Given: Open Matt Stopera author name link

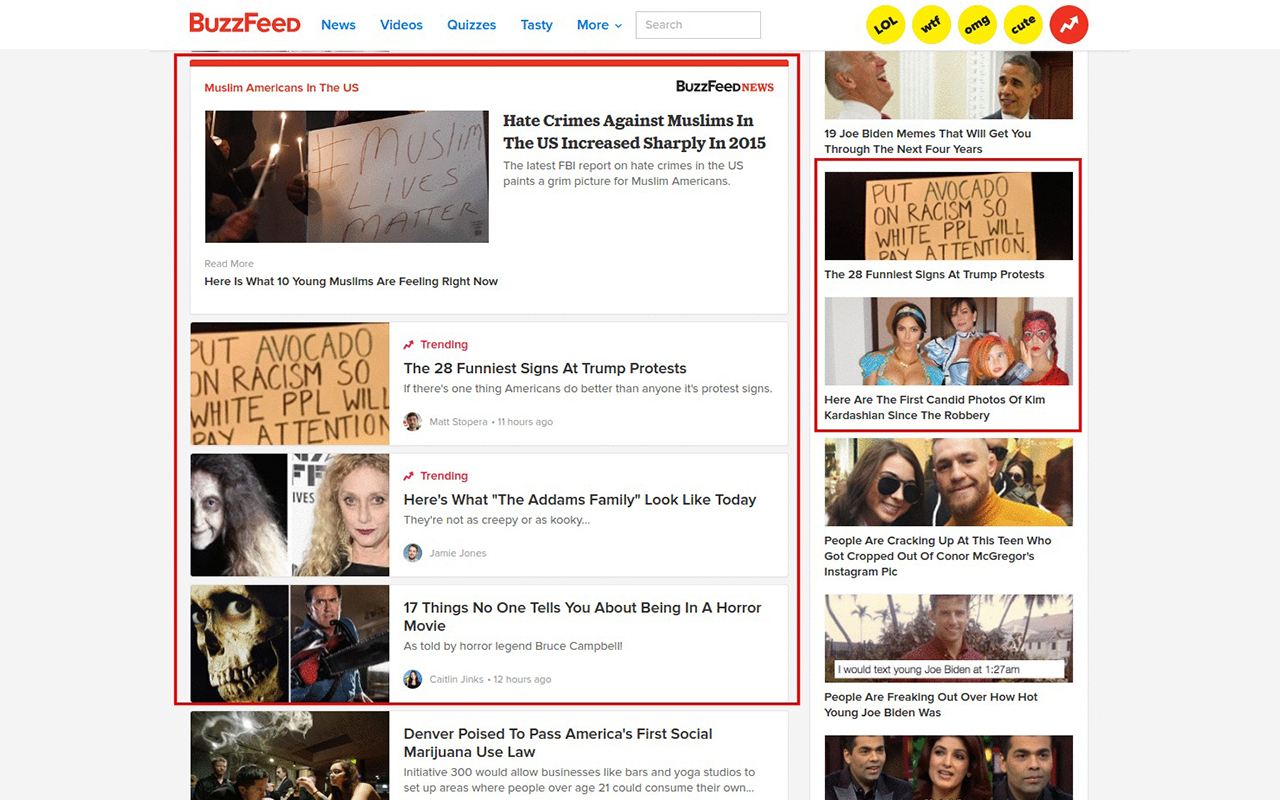Looking at the screenshot, I should tap(458, 422).
